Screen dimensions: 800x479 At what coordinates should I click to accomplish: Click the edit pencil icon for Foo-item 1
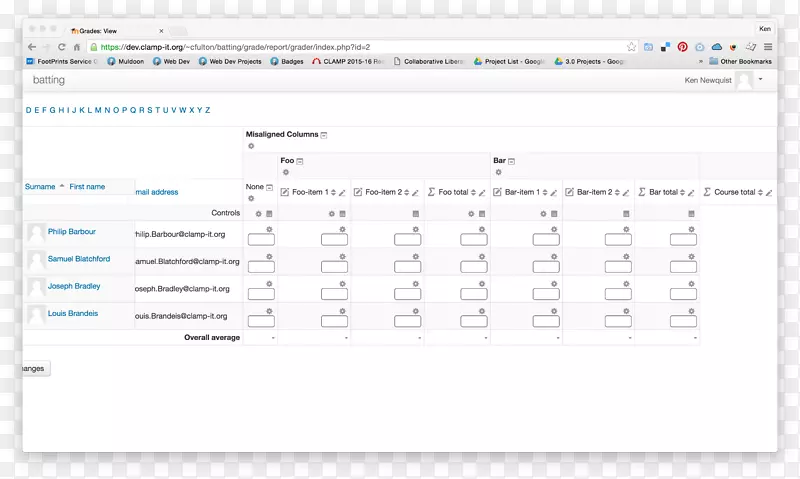point(343,192)
